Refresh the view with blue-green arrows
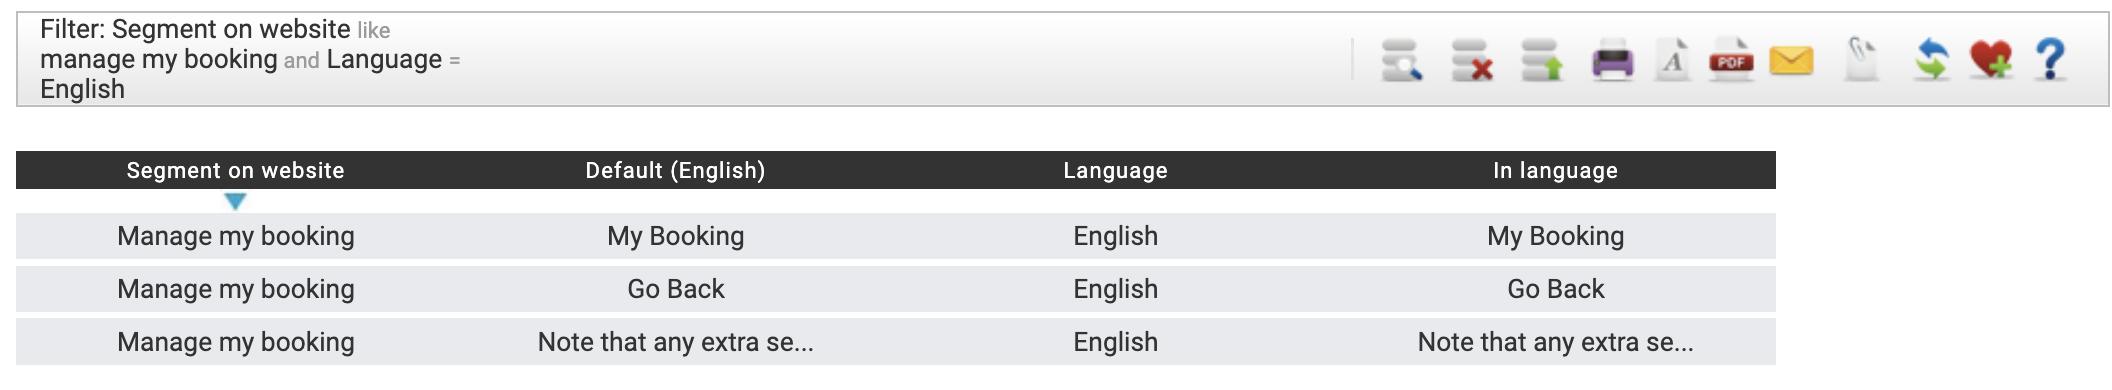 1931,60
